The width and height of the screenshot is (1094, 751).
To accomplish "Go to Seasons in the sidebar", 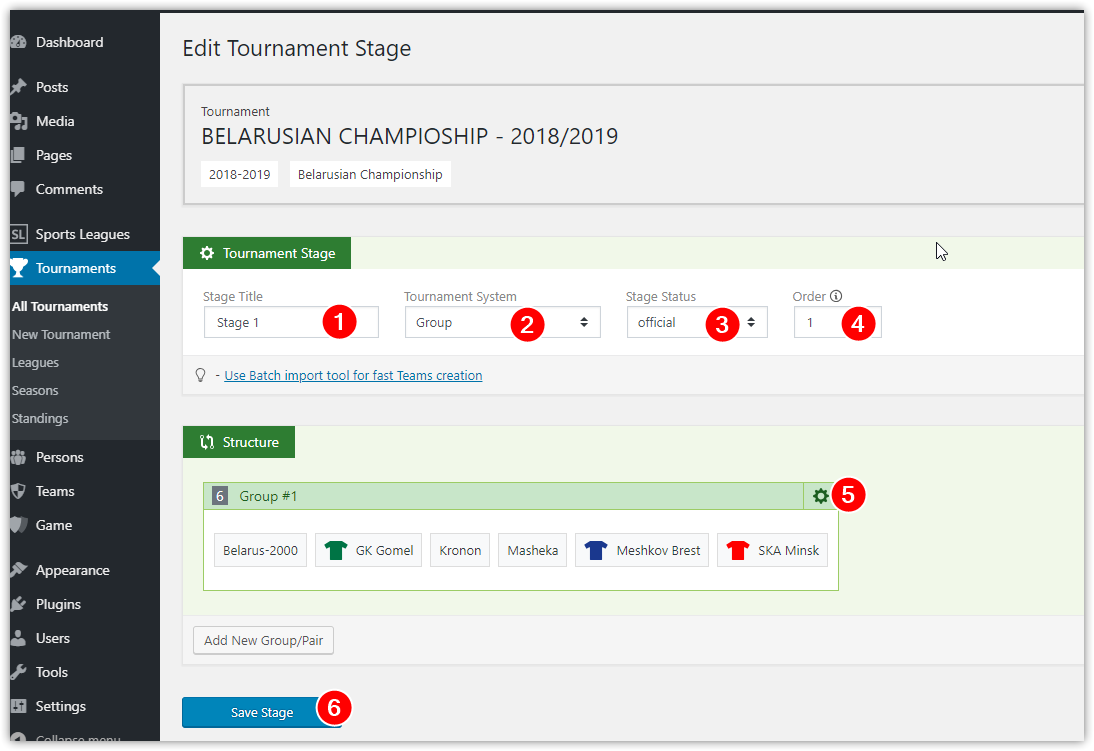I will point(35,391).
